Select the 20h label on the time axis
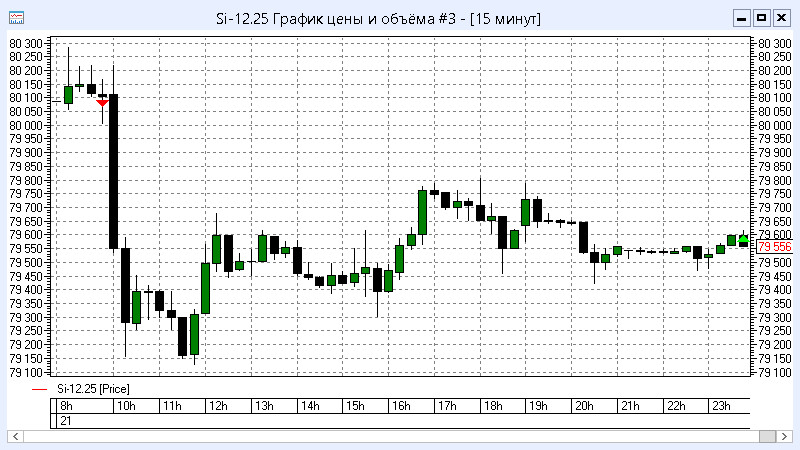Image resolution: width=800 pixels, height=450 pixels. (x=584, y=406)
